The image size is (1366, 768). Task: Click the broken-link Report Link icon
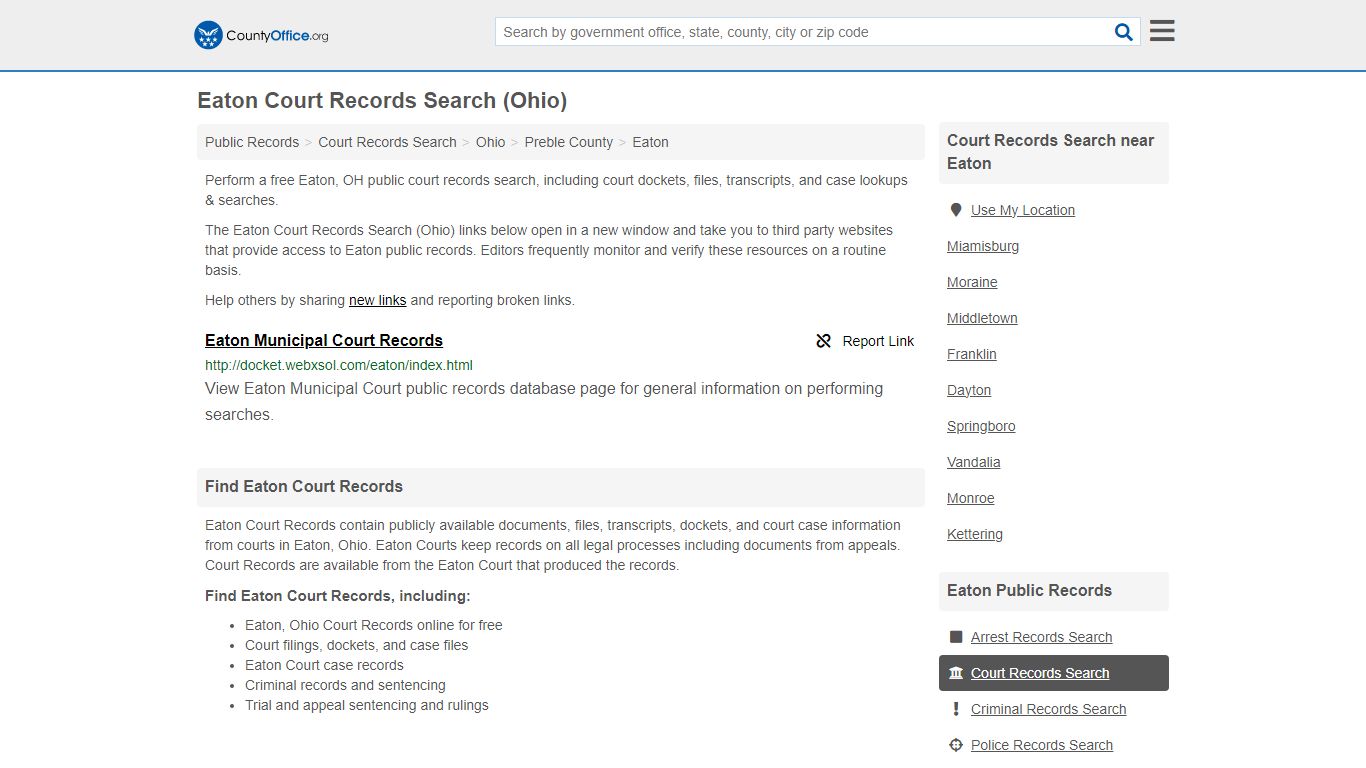tap(824, 341)
